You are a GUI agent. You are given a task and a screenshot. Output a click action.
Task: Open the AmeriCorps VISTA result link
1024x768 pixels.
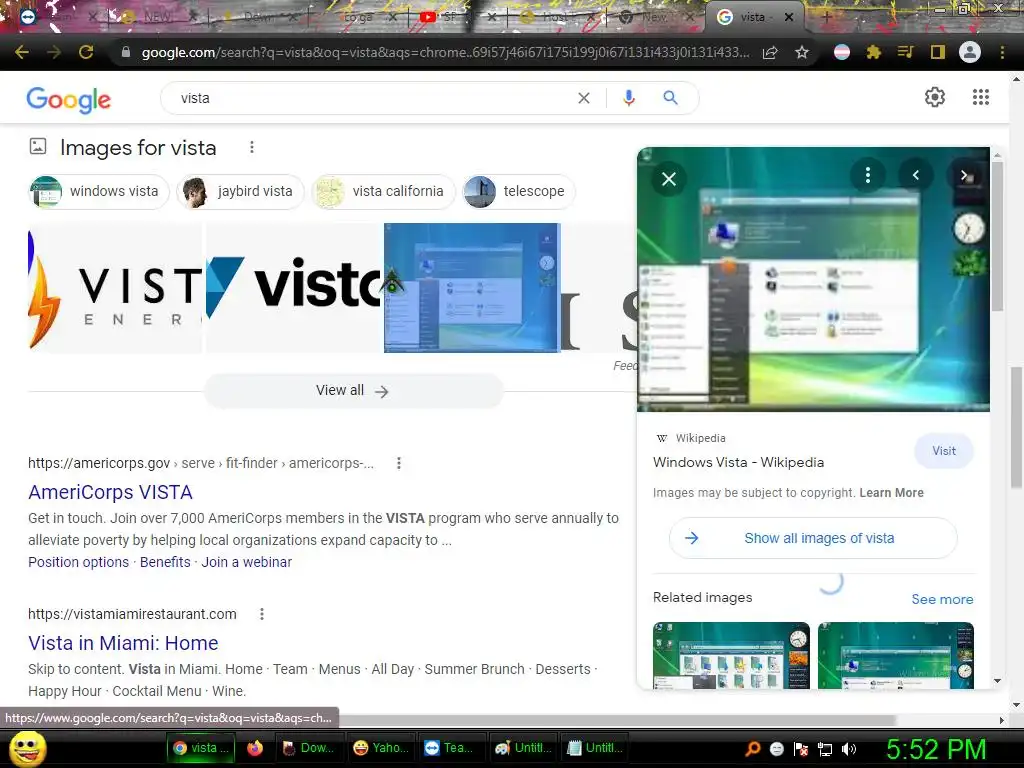tap(110, 492)
